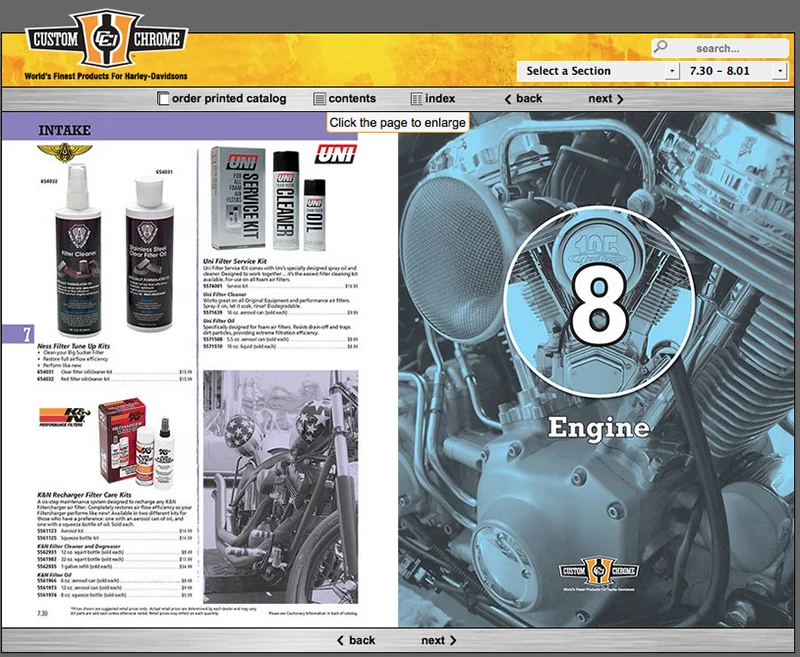Click the large number 8 chapter circle
The height and width of the screenshot is (657, 800).
click(x=599, y=302)
